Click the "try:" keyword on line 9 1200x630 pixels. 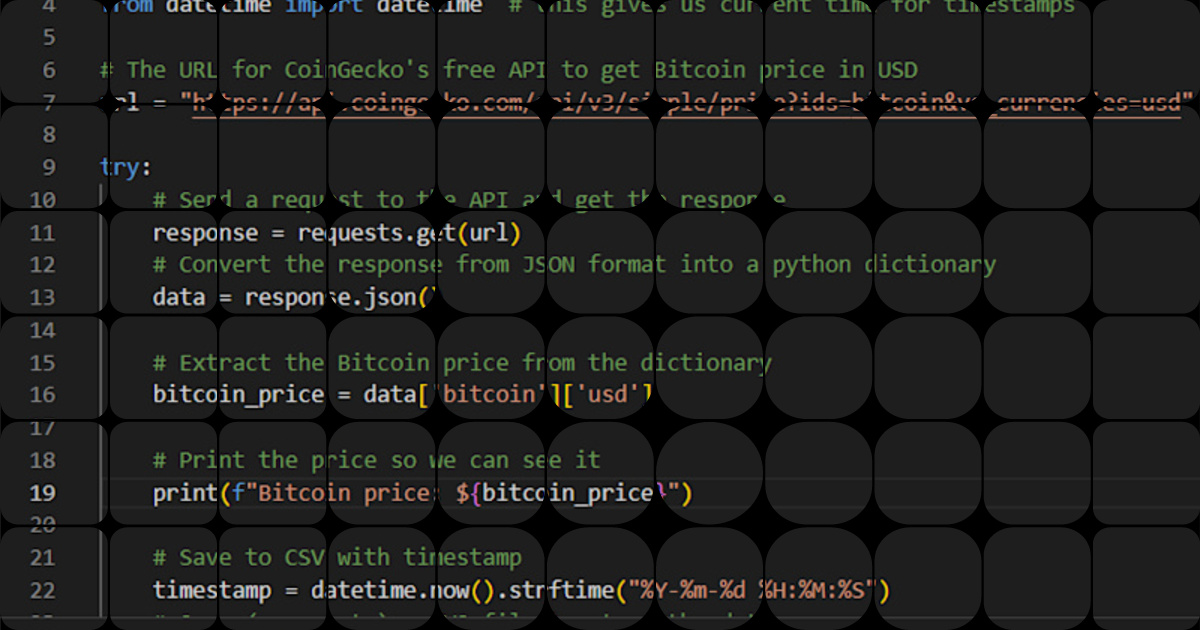[126, 167]
